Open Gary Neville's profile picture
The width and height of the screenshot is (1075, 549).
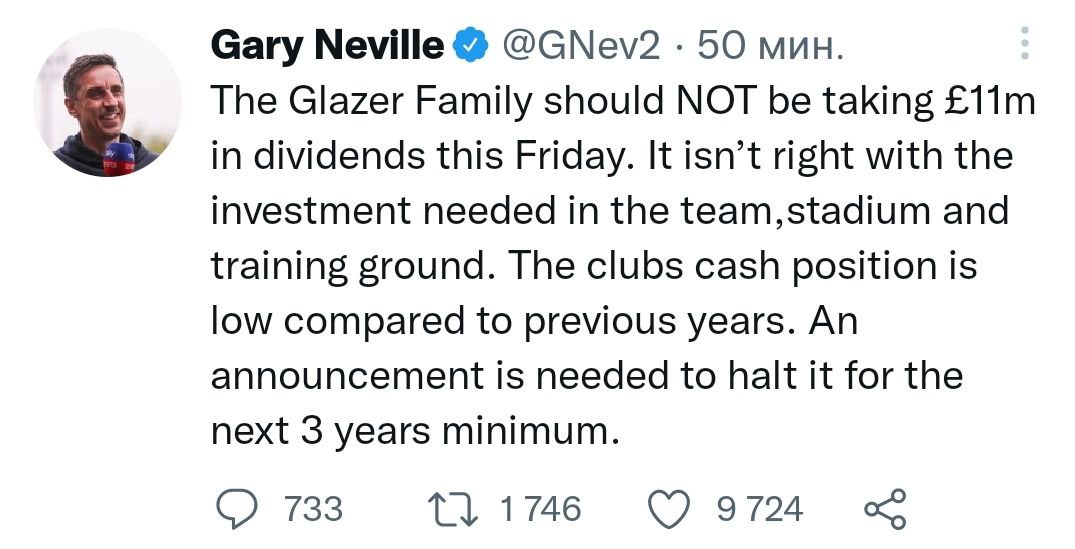[108, 103]
